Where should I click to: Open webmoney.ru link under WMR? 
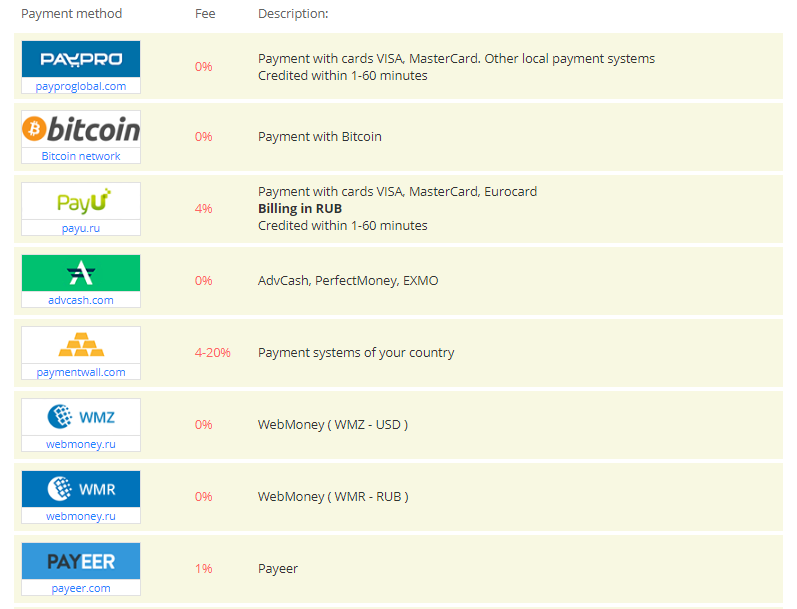[81, 516]
